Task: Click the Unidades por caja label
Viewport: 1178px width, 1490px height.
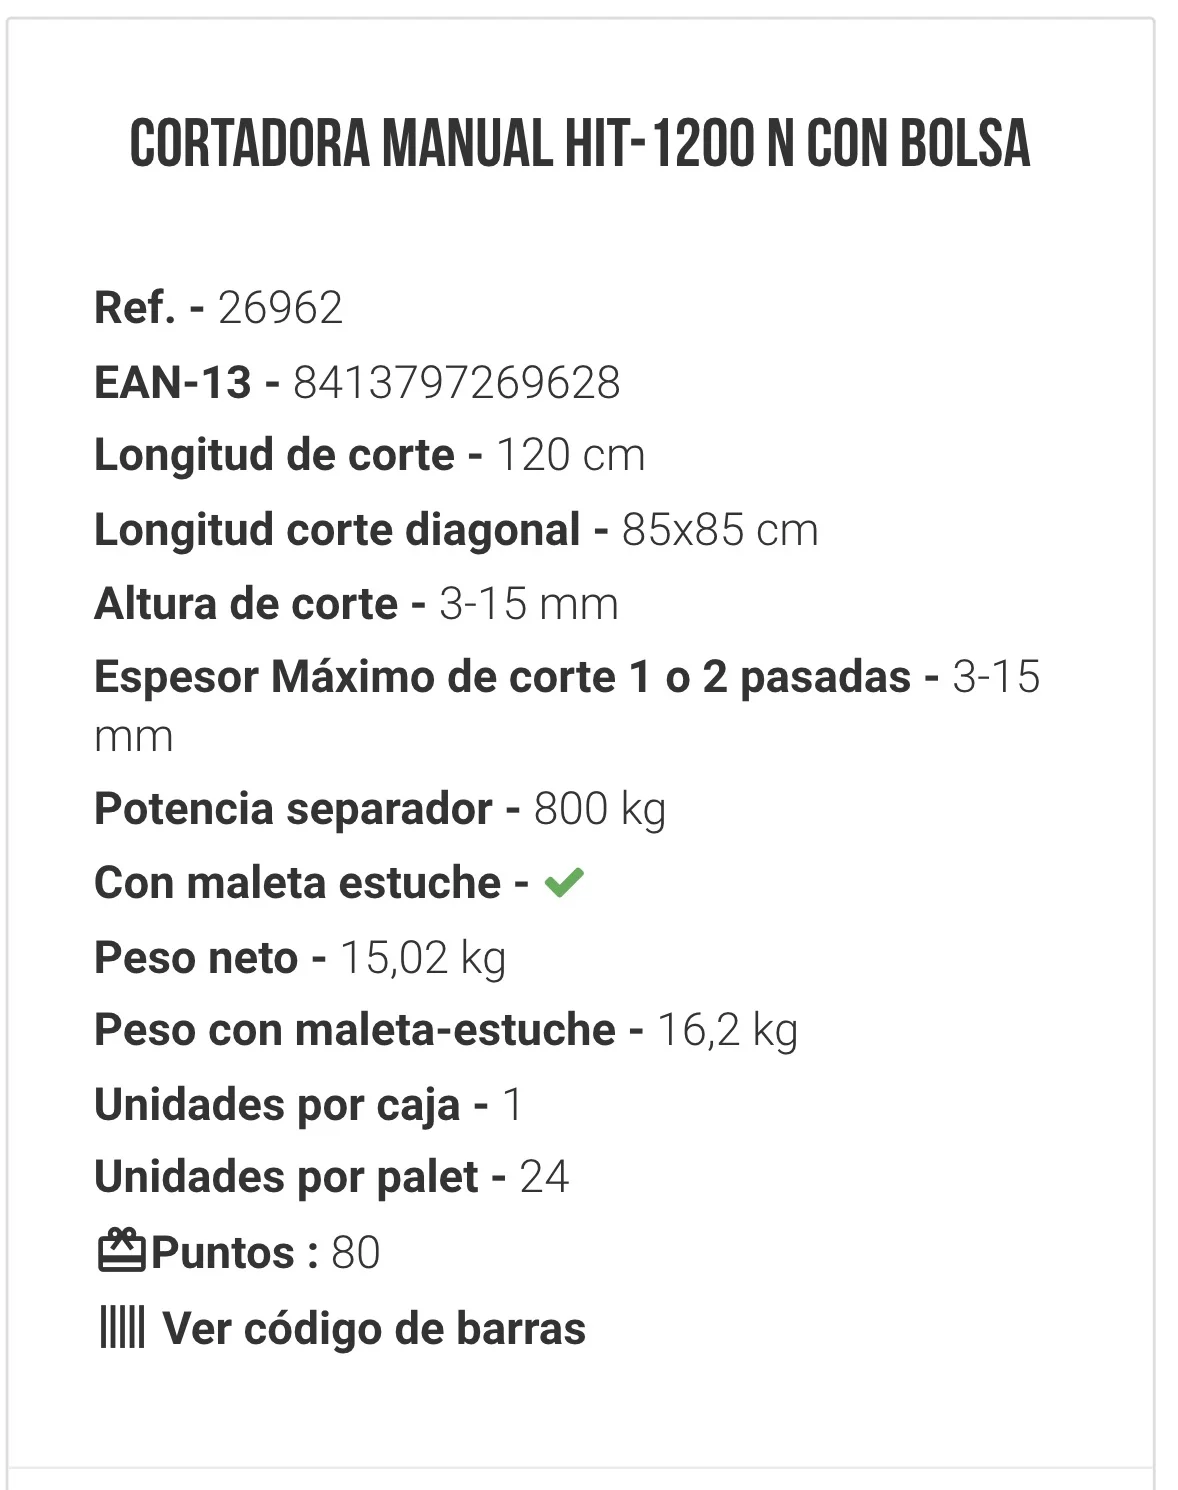Action: pos(277,1105)
